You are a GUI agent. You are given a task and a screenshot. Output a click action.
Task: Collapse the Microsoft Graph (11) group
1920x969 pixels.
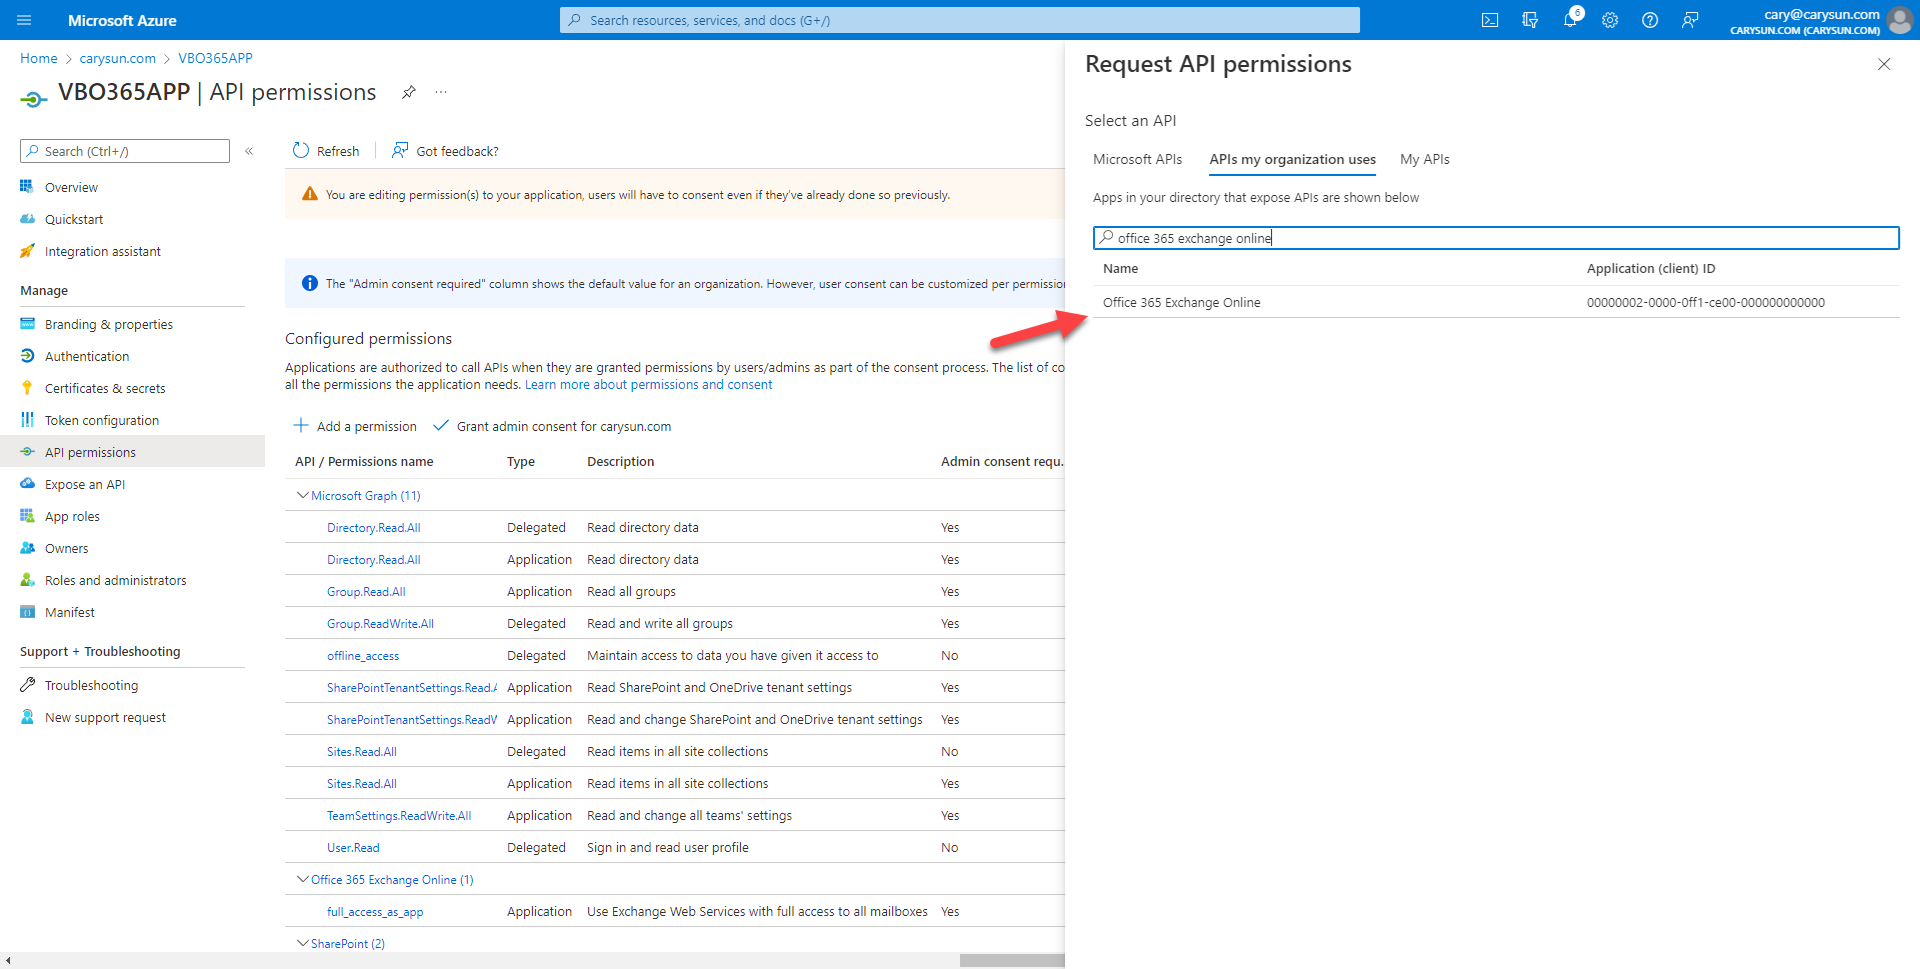(303, 495)
